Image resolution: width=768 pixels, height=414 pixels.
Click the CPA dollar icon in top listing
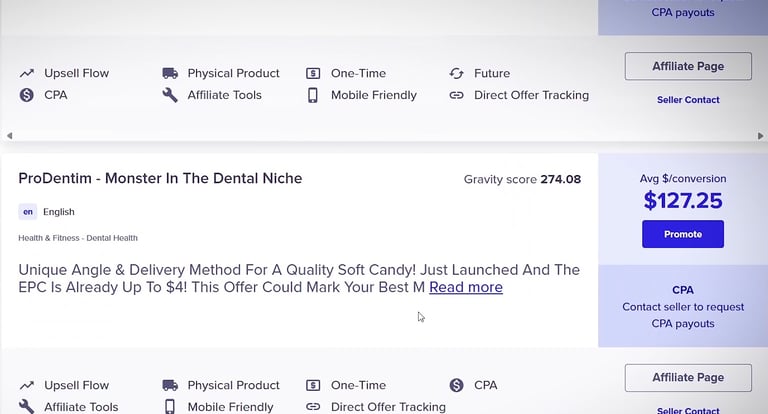(x=26, y=95)
